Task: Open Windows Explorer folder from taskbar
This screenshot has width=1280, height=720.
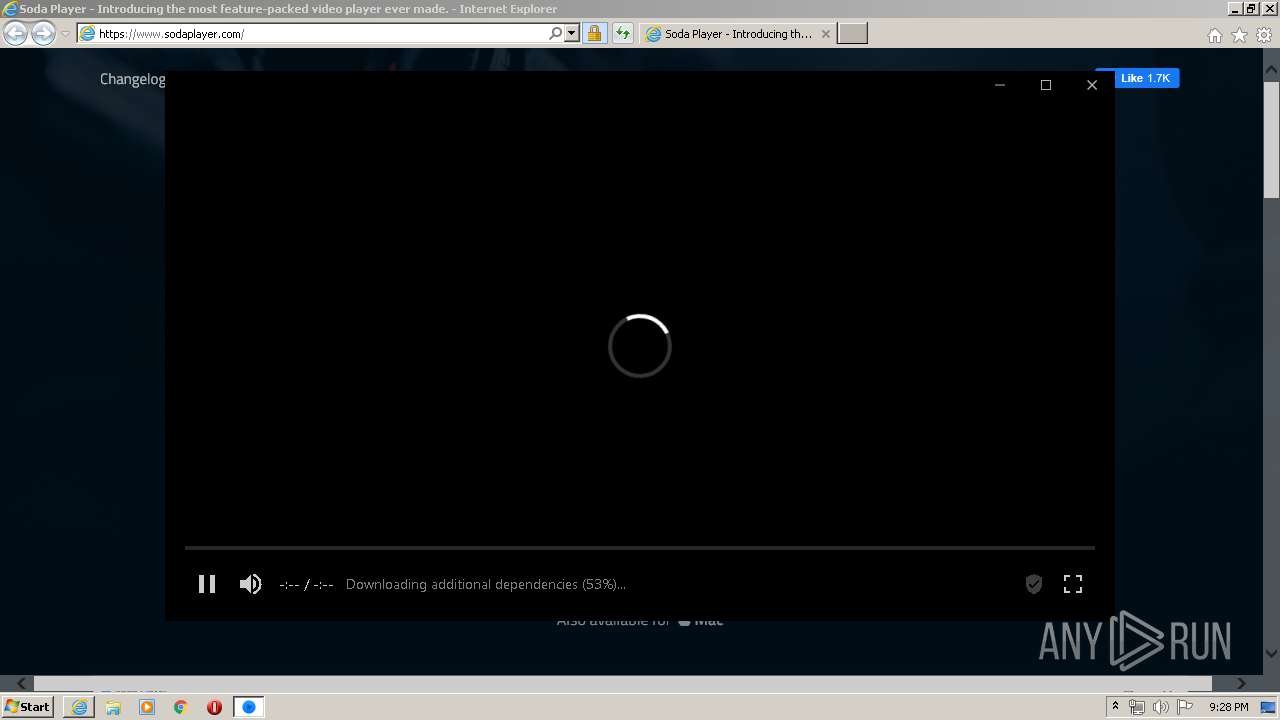Action: point(113,707)
